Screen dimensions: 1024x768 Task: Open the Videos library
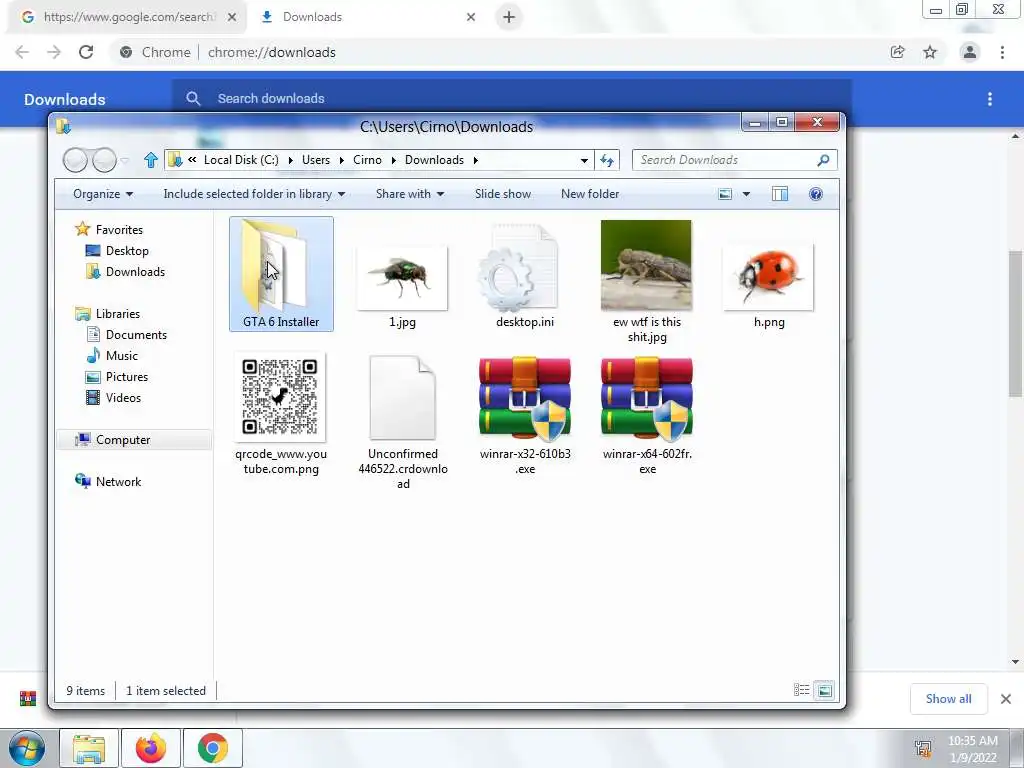click(123, 398)
